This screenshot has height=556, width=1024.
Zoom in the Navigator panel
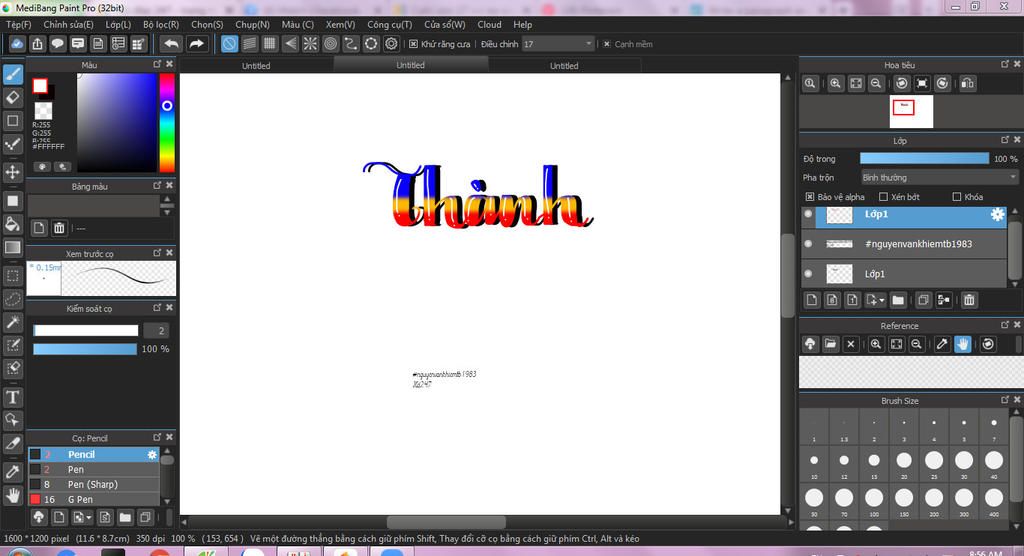(835, 84)
